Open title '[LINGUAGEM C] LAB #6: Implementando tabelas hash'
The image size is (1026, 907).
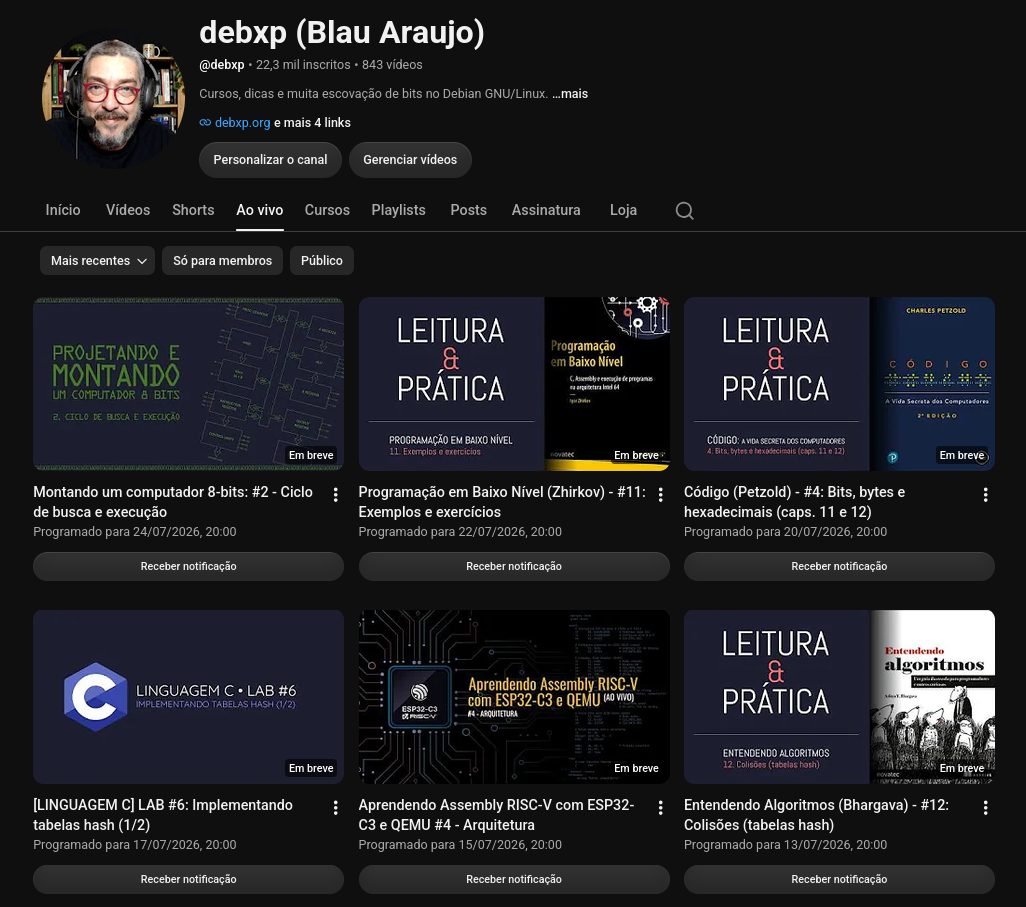pos(163,815)
